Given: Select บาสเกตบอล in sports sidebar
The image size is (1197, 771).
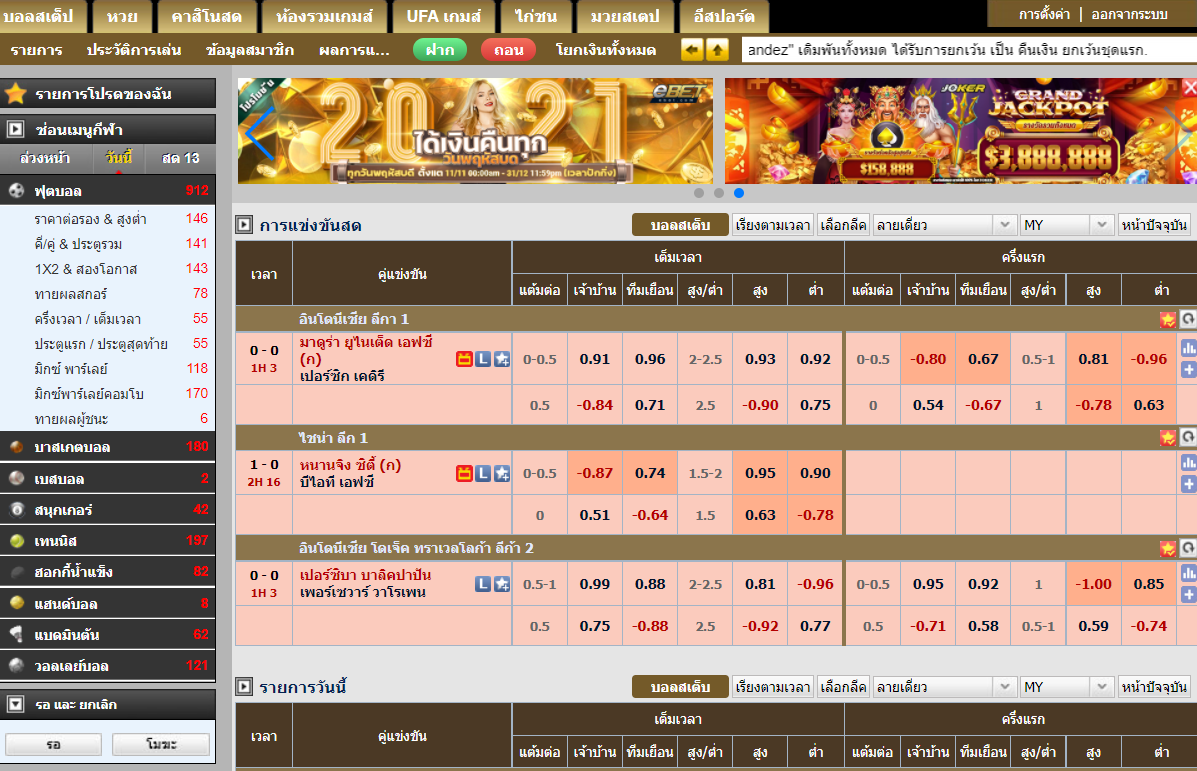Looking at the screenshot, I should pyautogui.click(x=108, y=447).
